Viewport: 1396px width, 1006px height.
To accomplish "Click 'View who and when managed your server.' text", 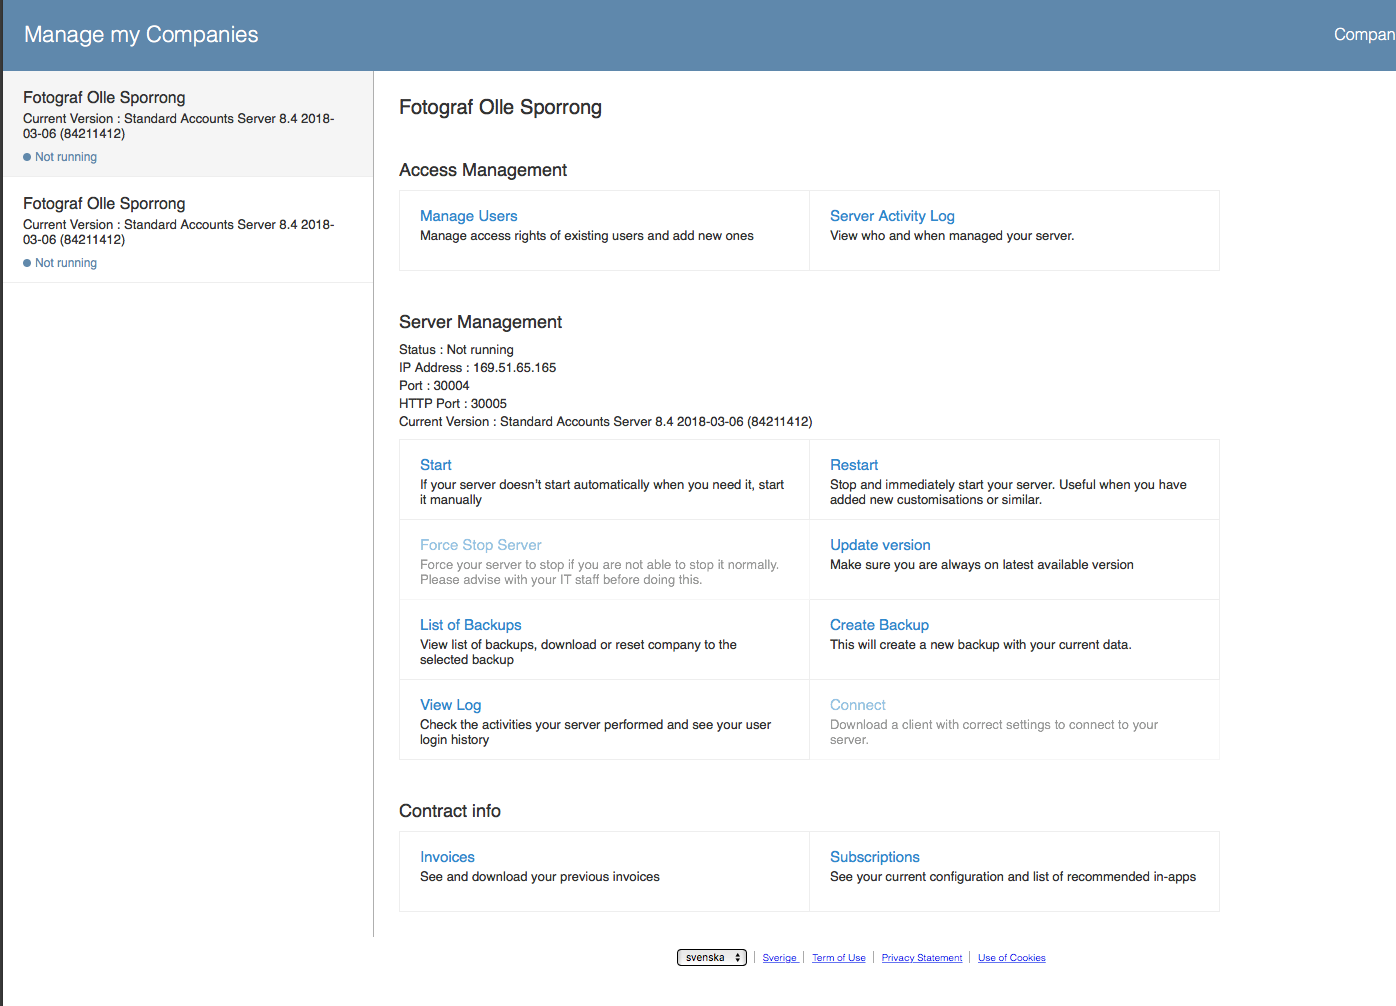I will [952, 236].
